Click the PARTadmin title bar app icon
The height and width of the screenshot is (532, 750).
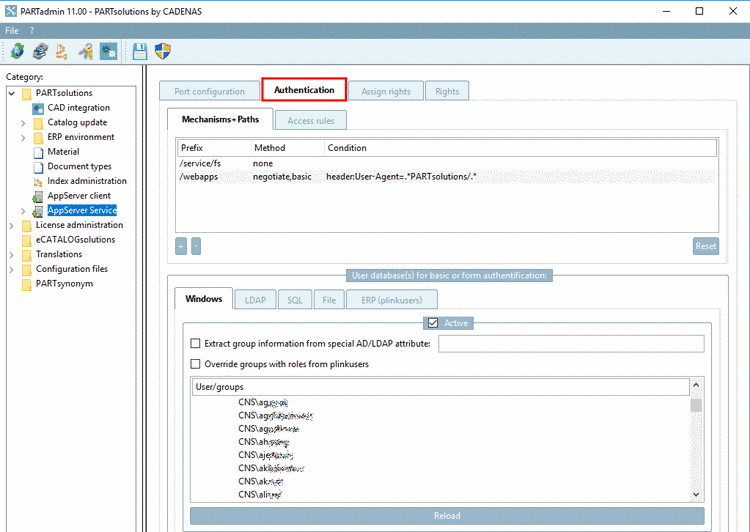(11, 11)
